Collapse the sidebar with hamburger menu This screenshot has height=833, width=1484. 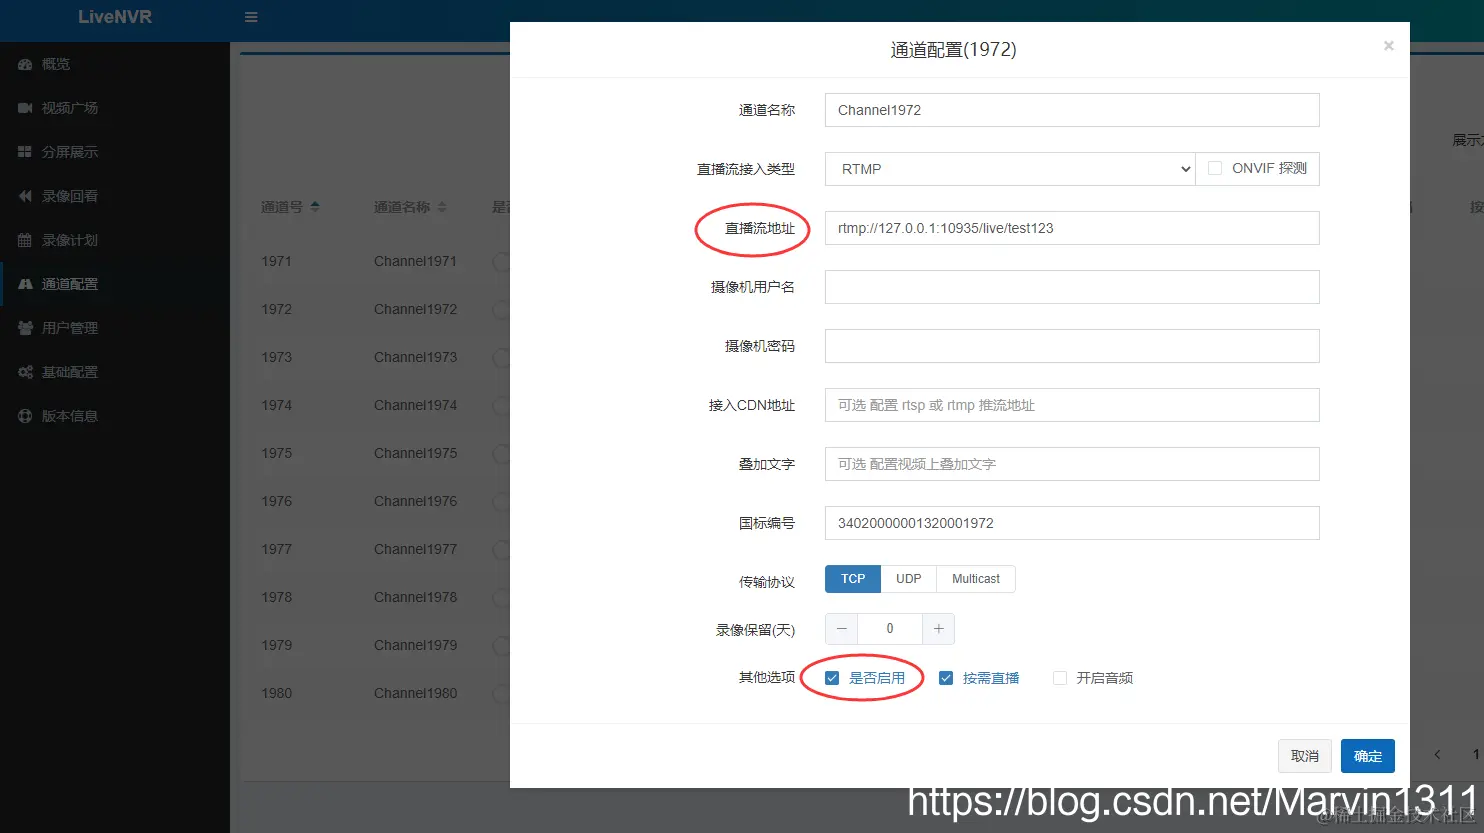point(250,17)
